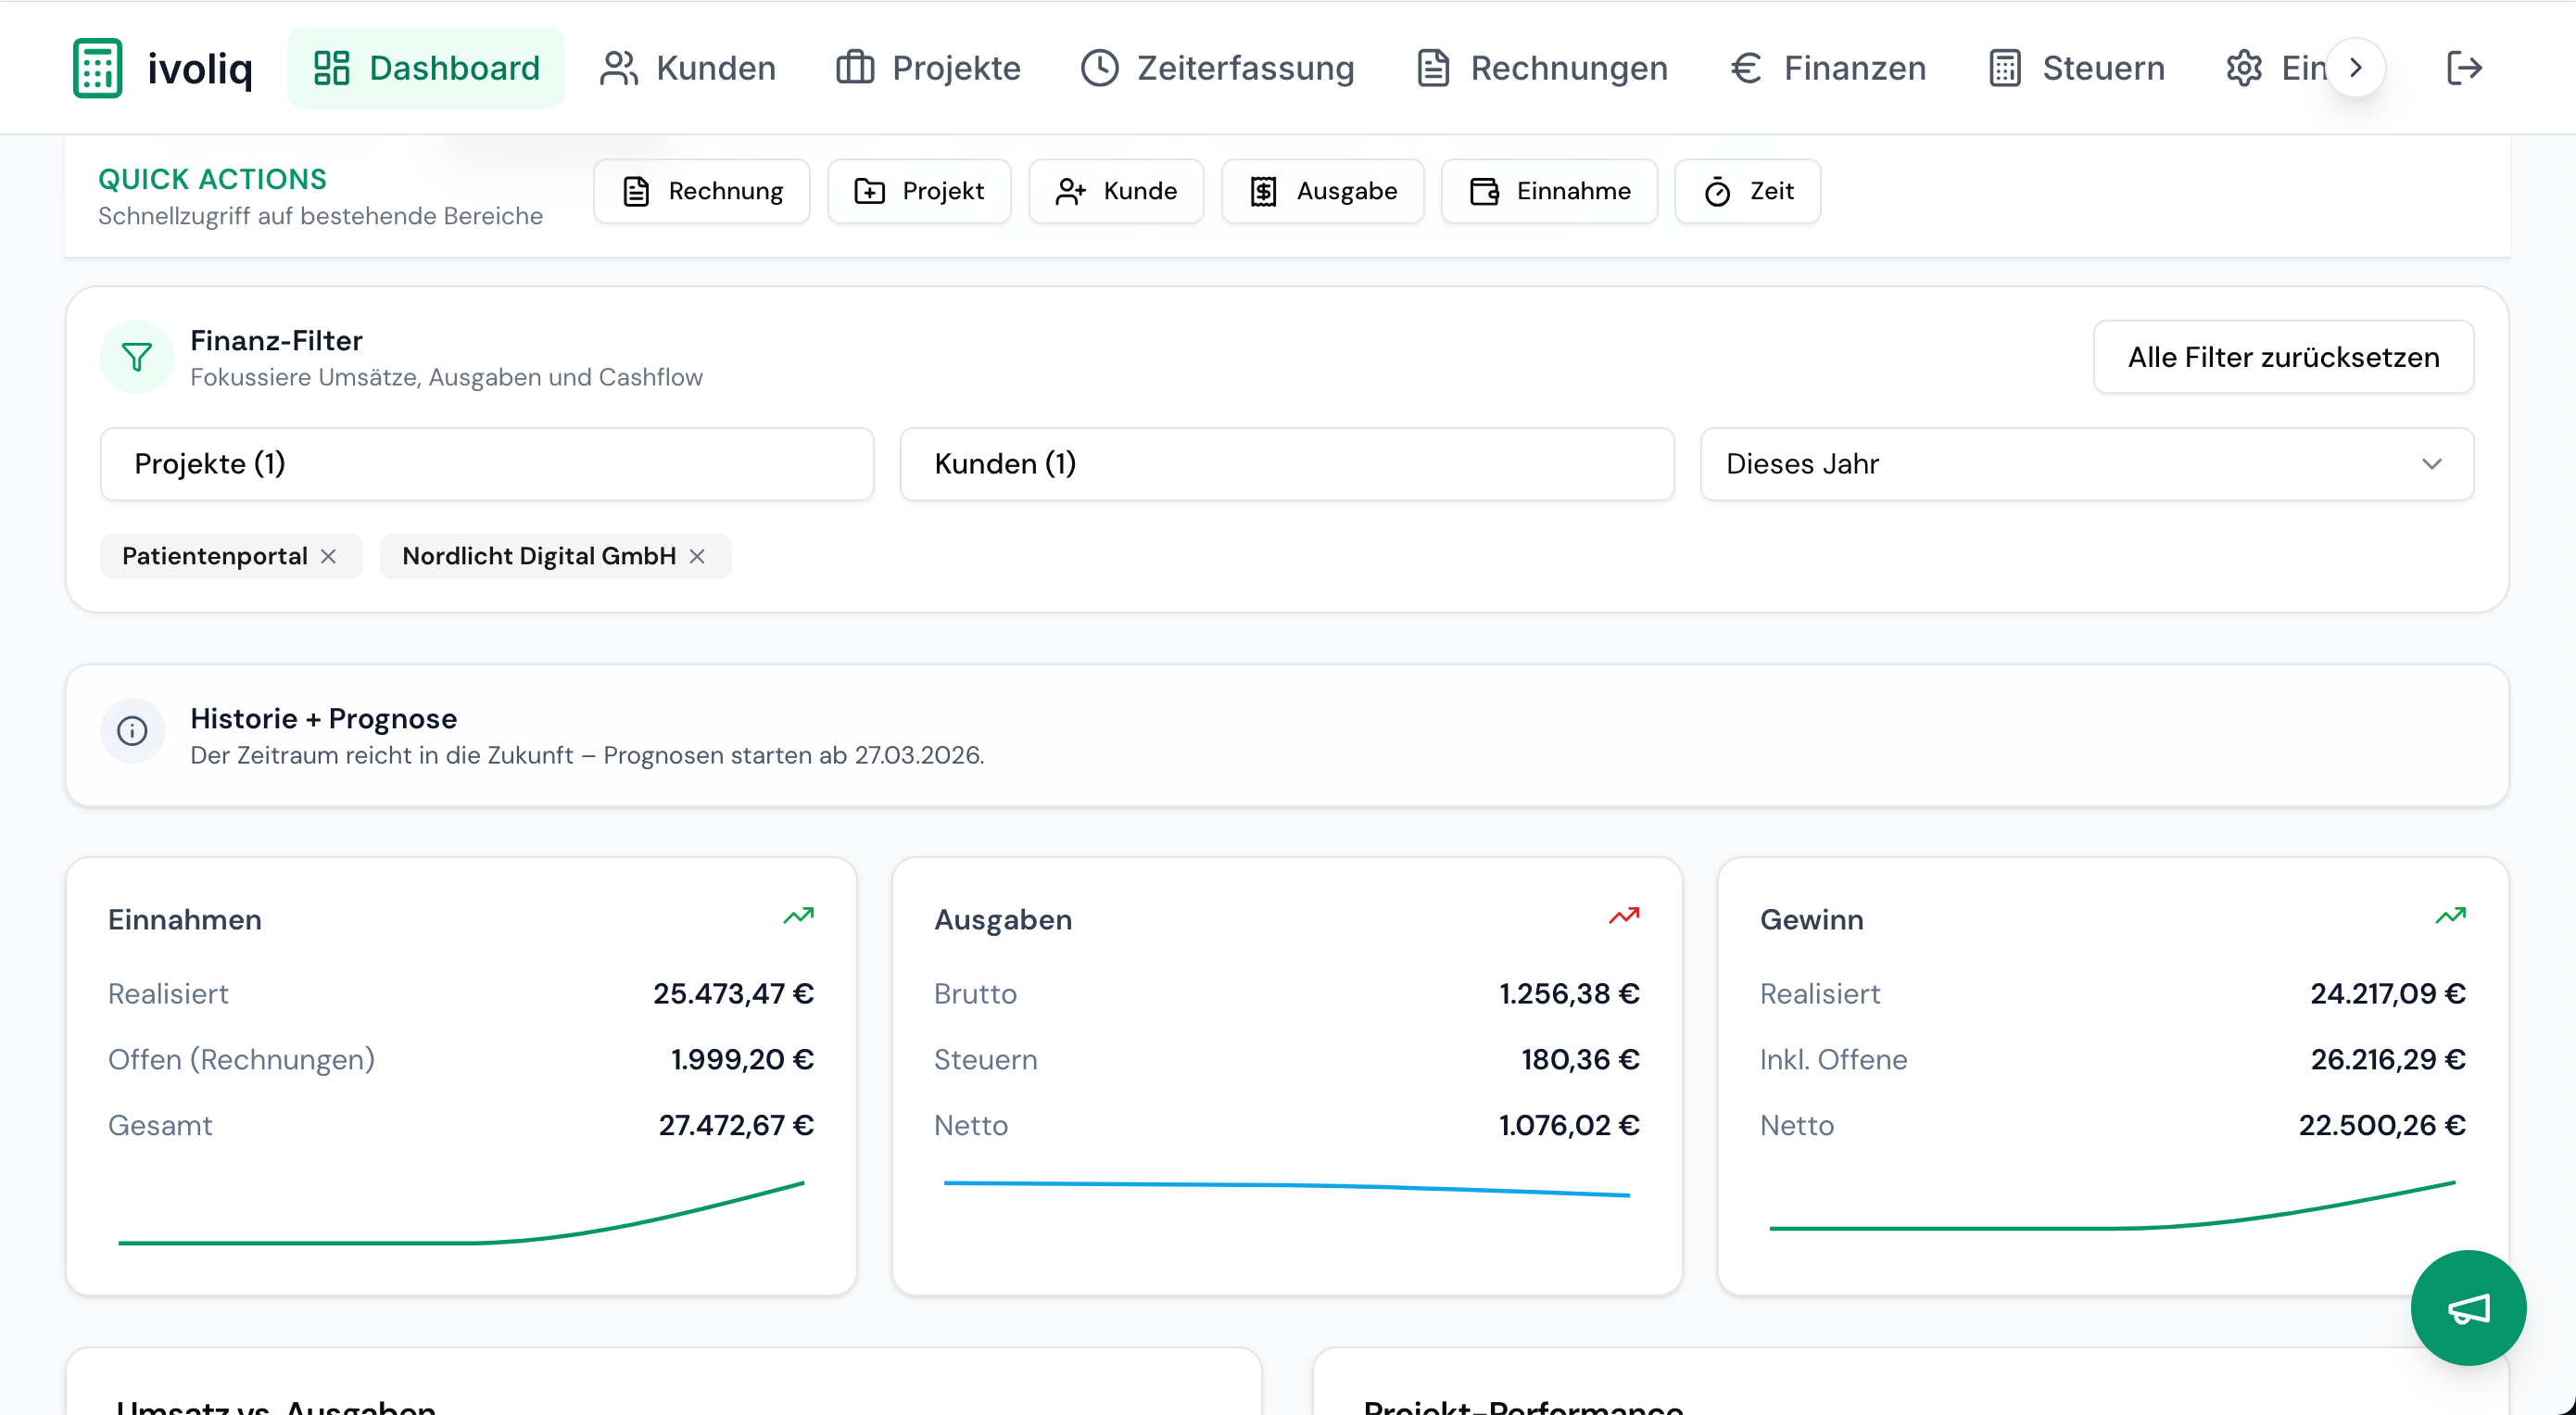The image size is (2576, 1415).
Task: Click the red Ausgaben trend icon
Action: (1623, 915)
